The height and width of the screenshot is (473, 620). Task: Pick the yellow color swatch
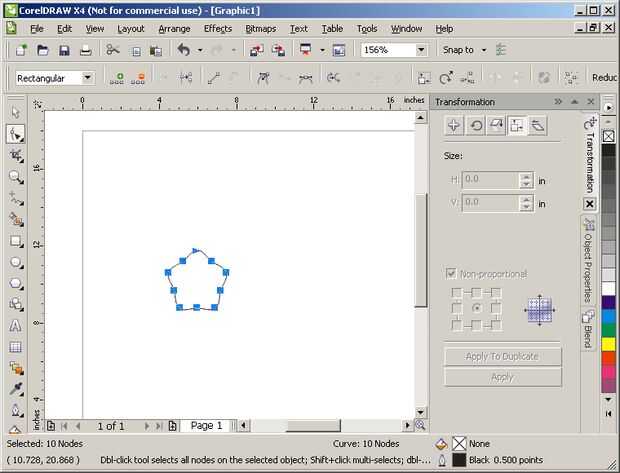[x=608, y=344]
